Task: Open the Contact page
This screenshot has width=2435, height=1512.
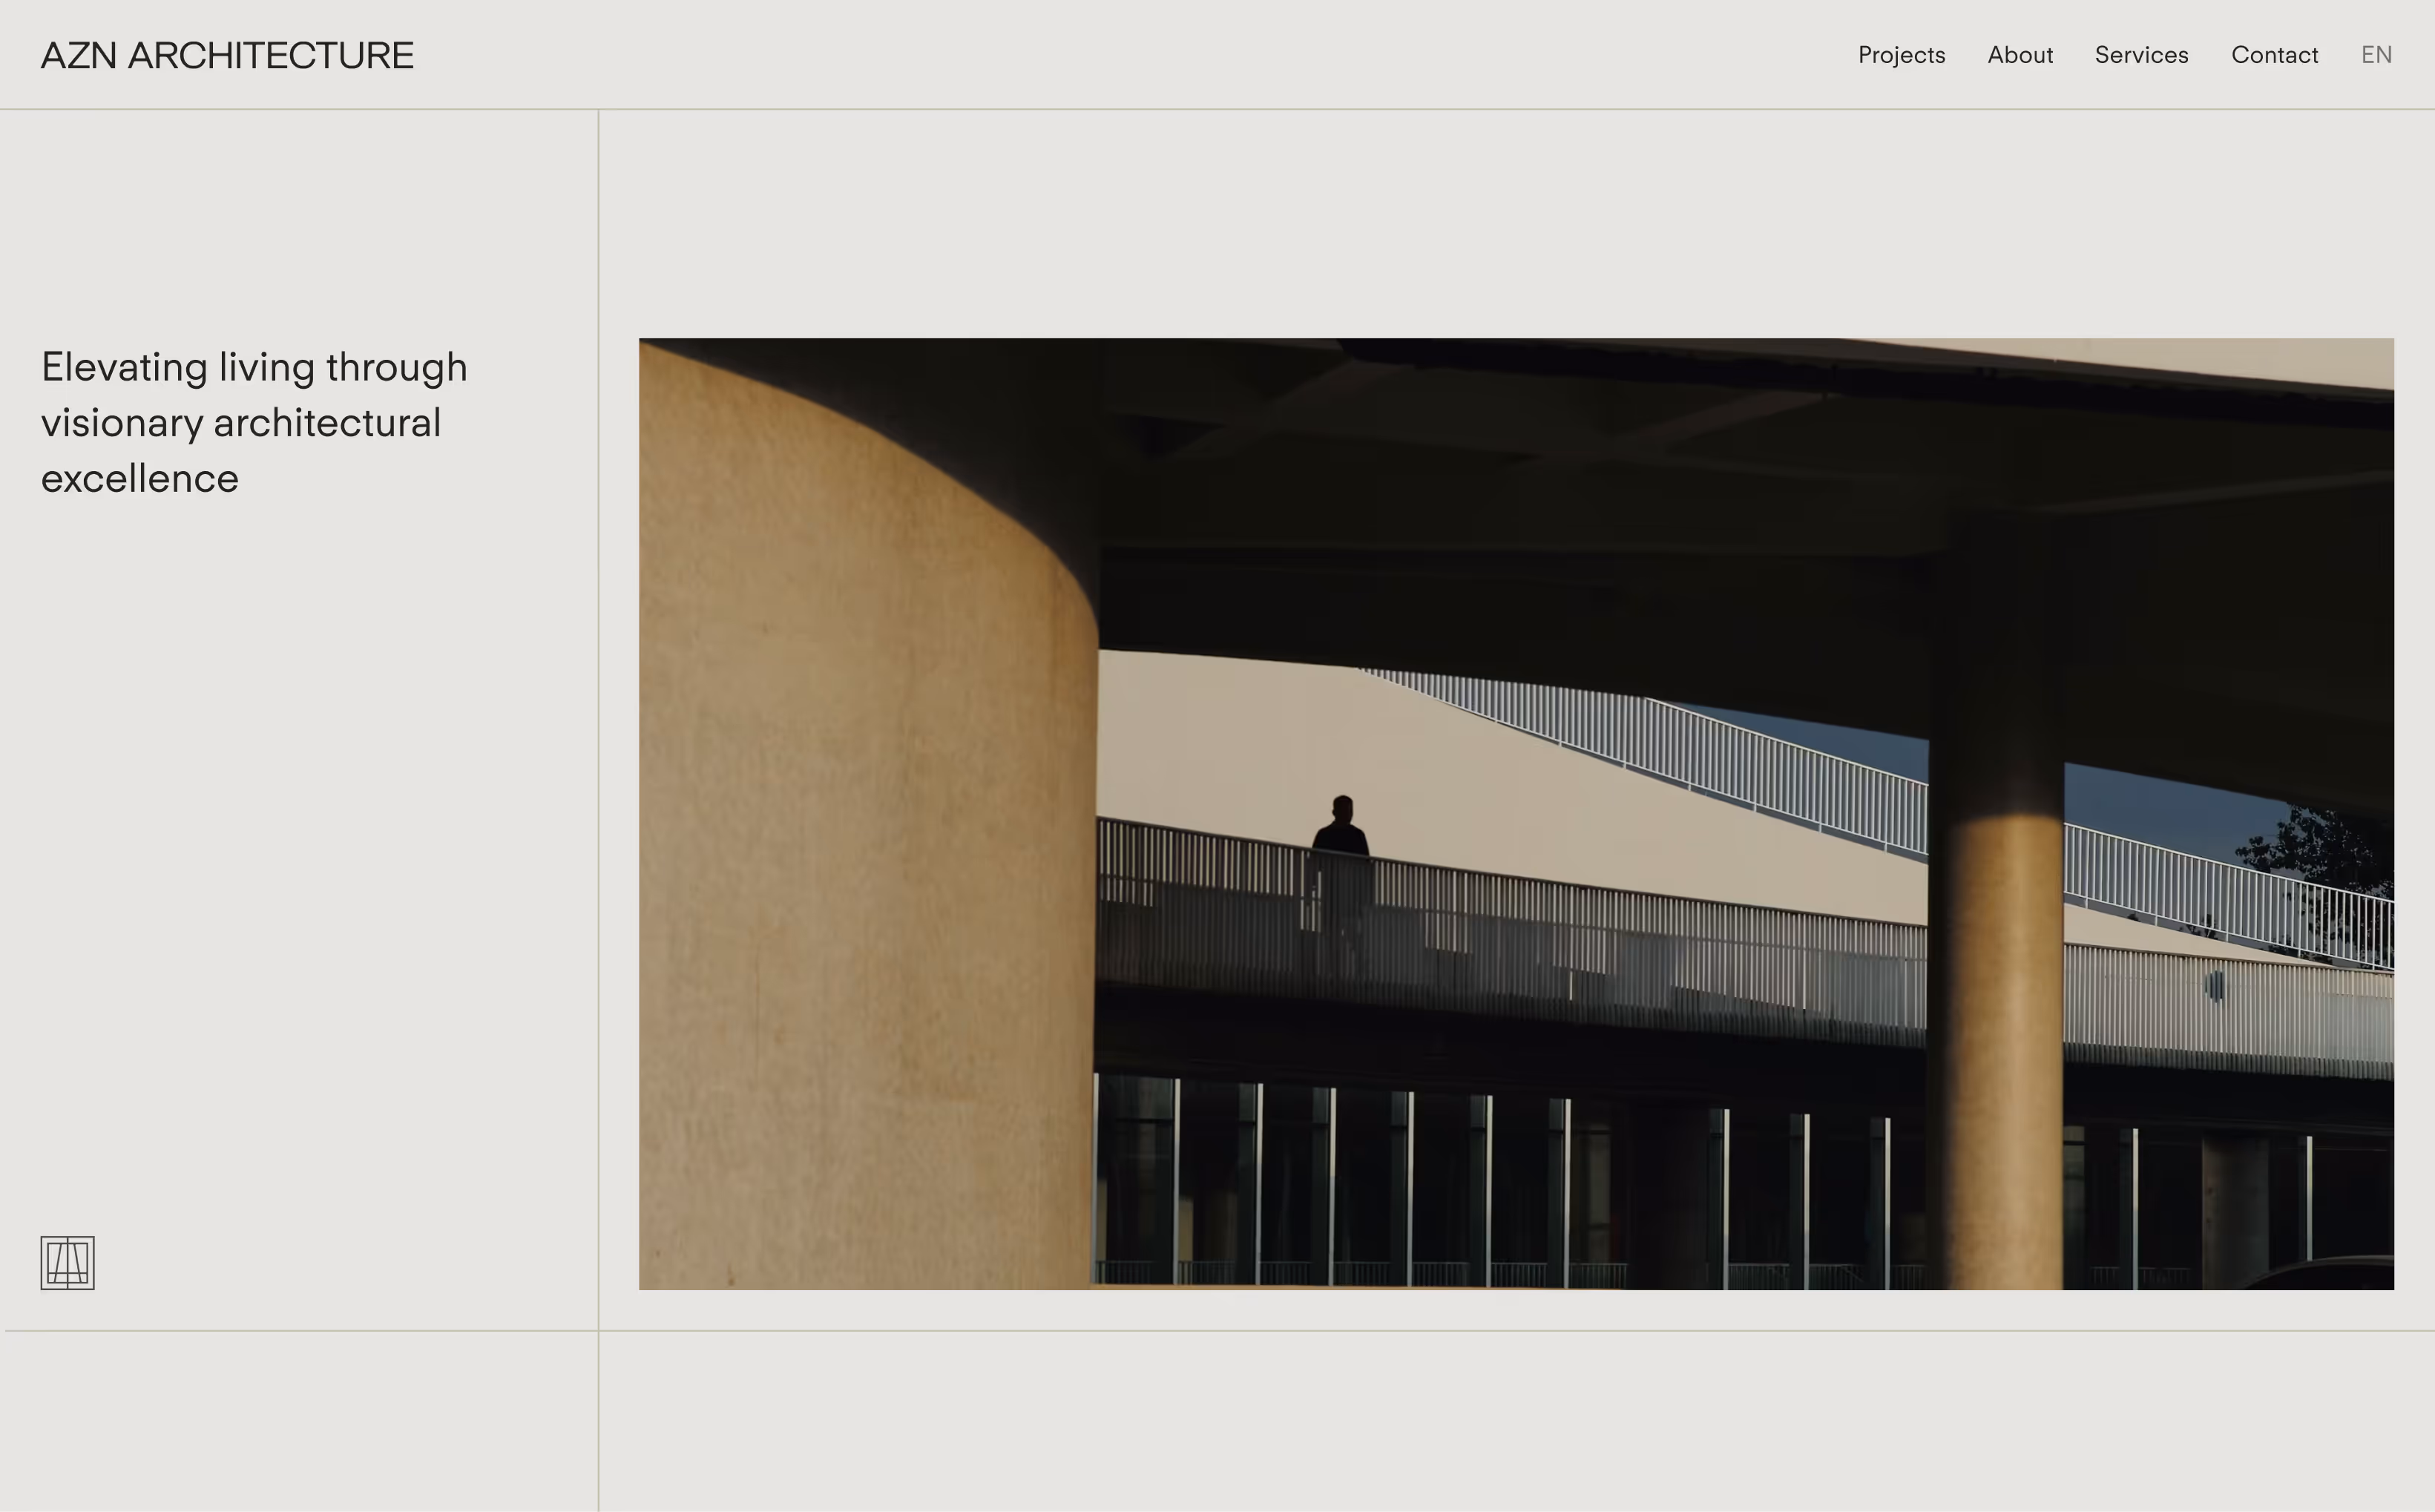Action: (2274, 55)
